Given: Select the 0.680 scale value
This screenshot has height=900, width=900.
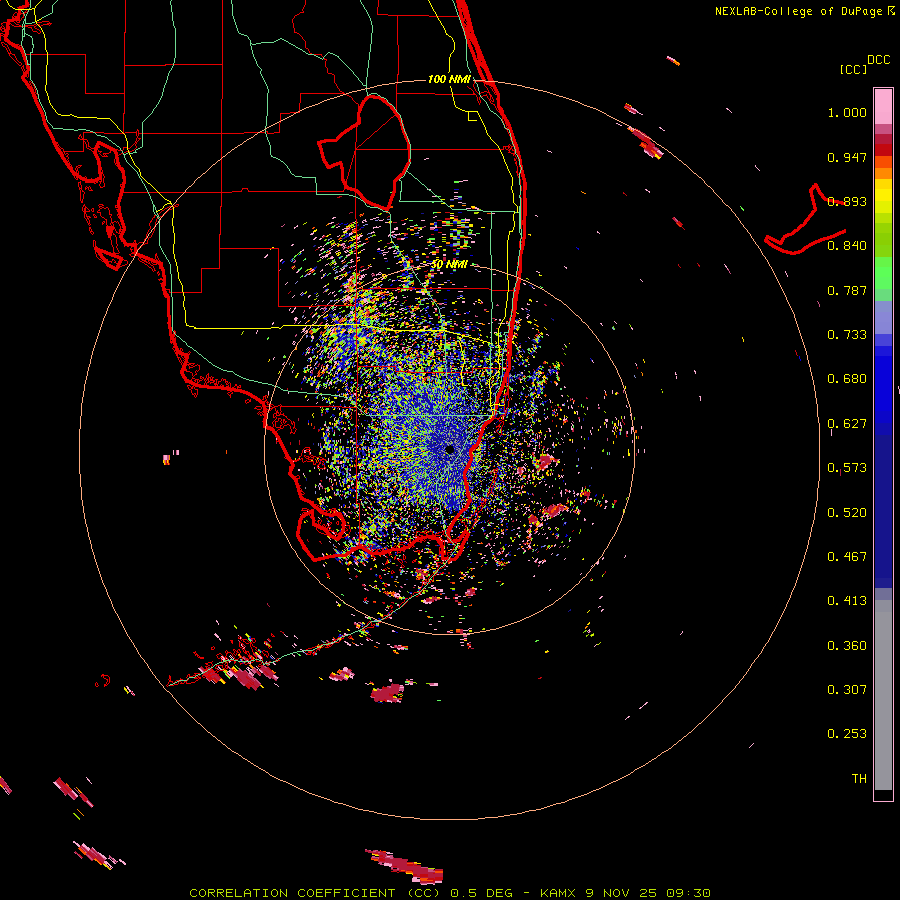Looking at the screenshot, I should pos(847,379).
